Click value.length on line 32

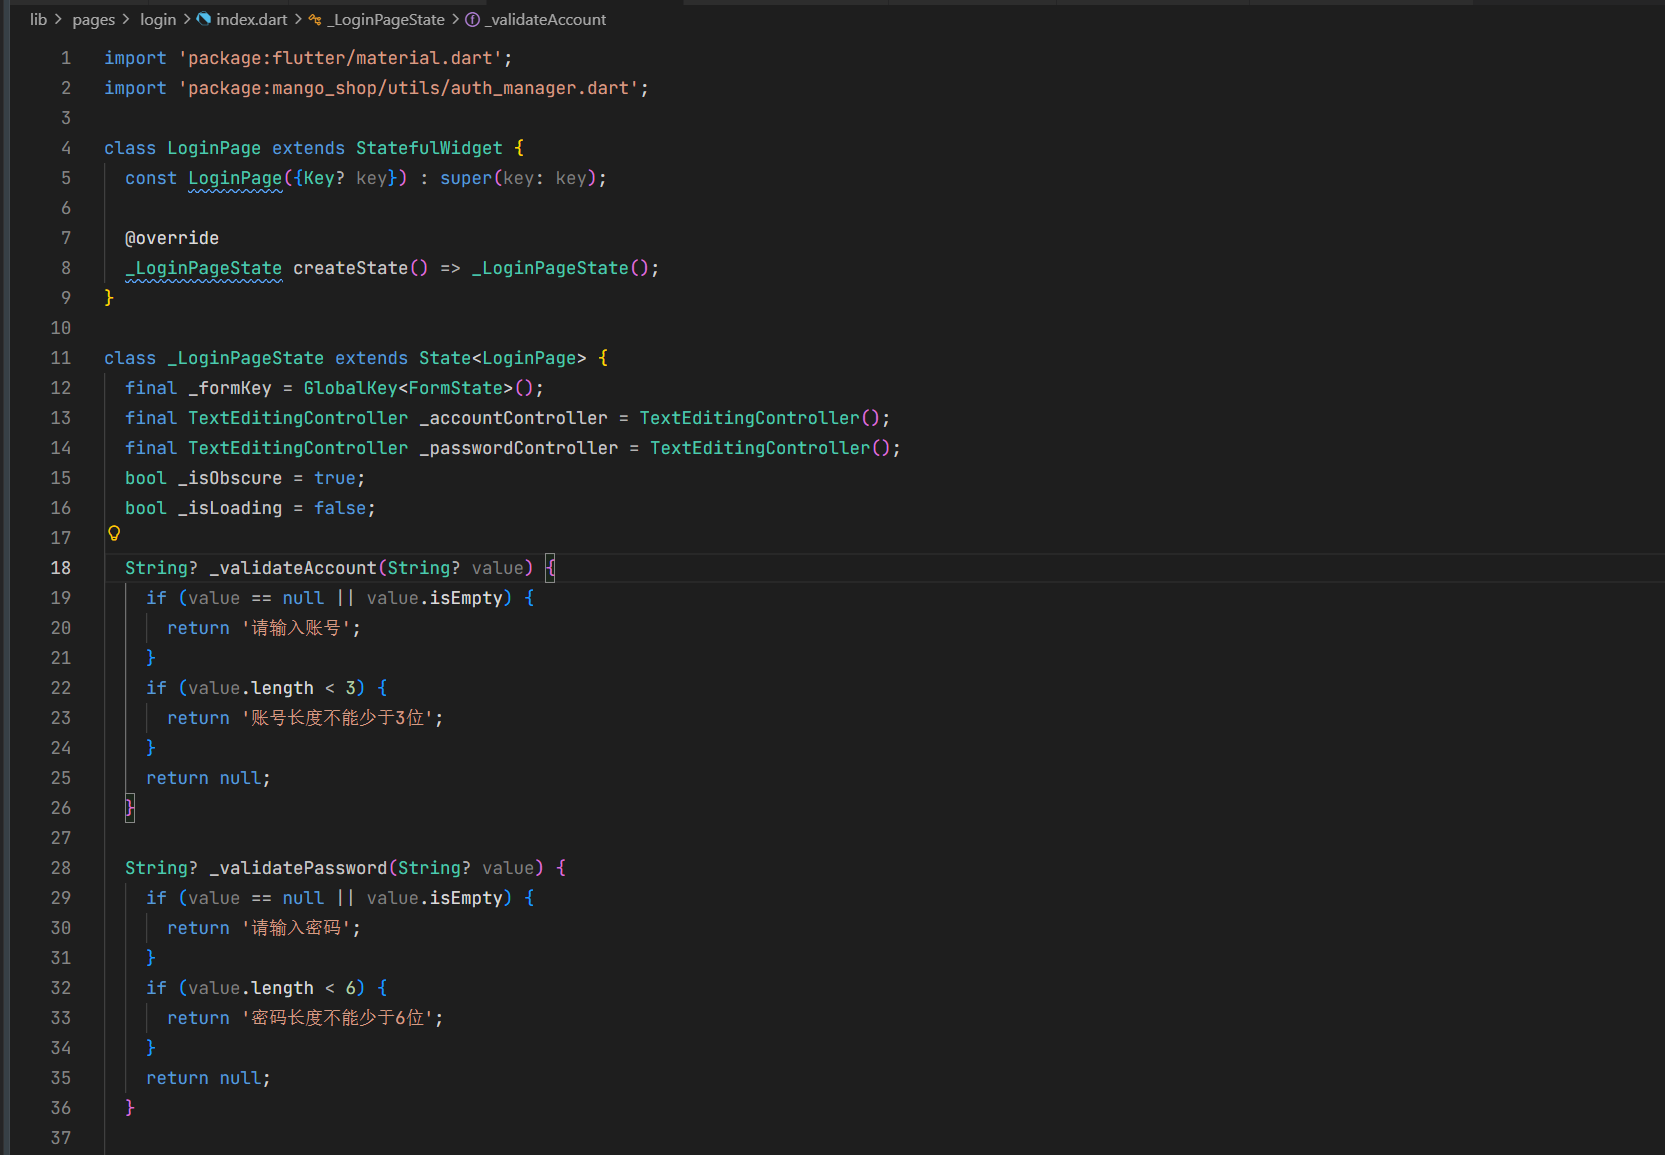coord(251,988)
